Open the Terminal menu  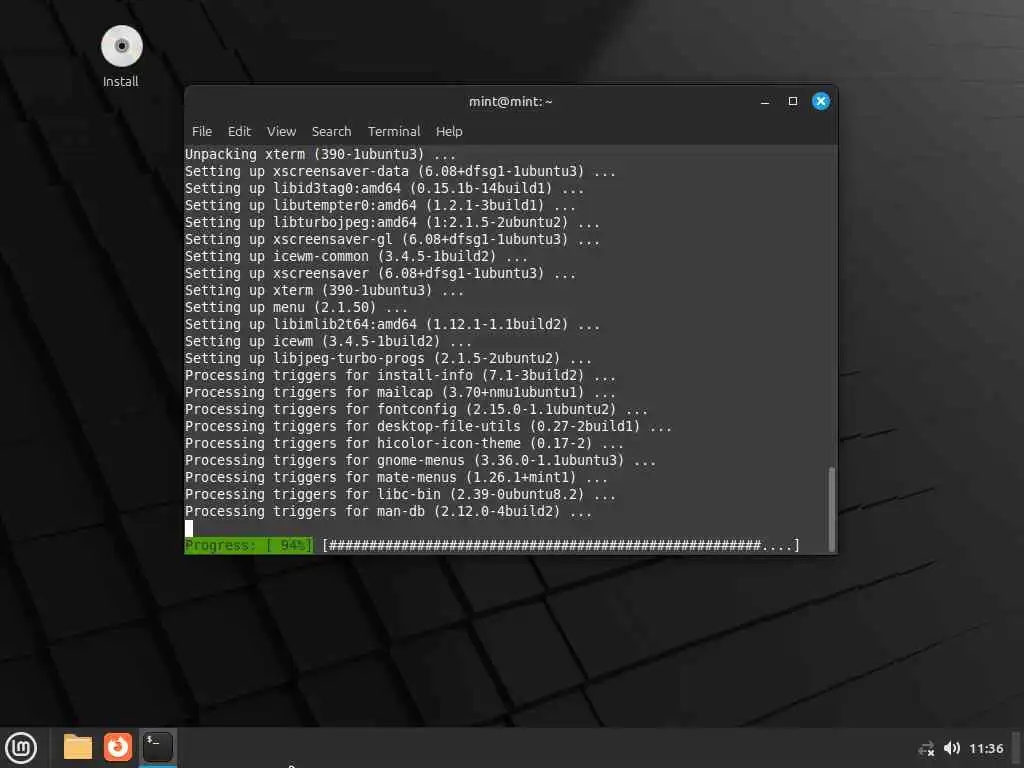[x=394, y=131]
